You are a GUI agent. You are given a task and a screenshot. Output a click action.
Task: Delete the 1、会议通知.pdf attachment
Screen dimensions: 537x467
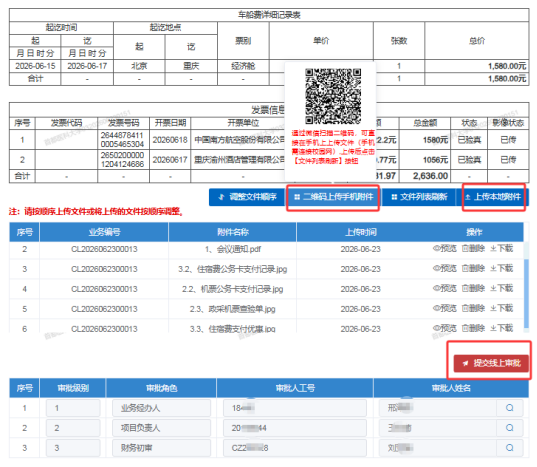tap(473, 249)
